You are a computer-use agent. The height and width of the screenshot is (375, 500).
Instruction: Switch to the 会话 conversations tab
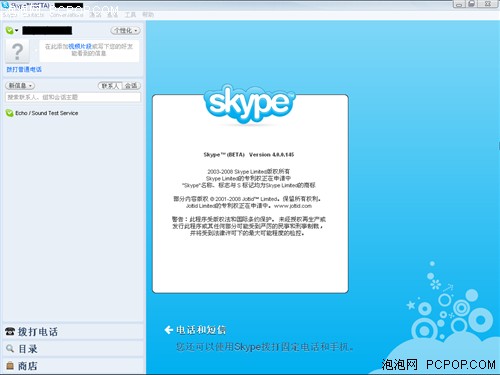[131, 86]
